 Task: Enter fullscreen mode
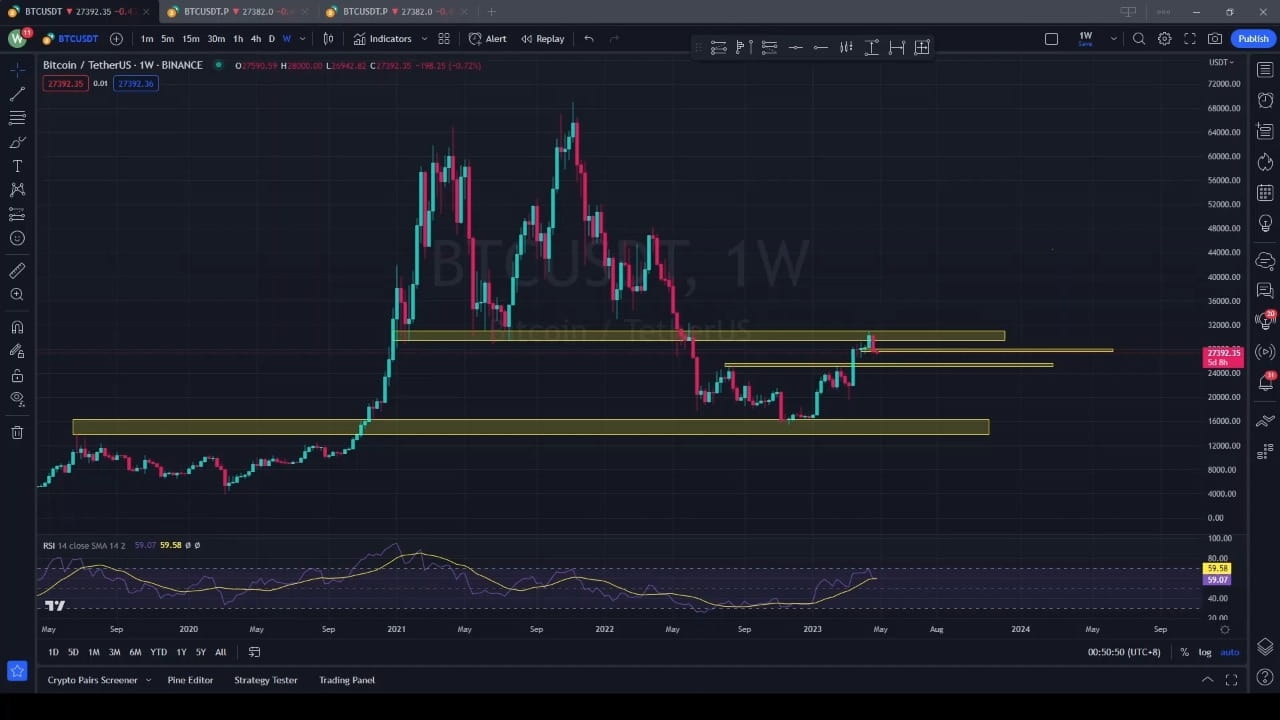coord(1190,39)
